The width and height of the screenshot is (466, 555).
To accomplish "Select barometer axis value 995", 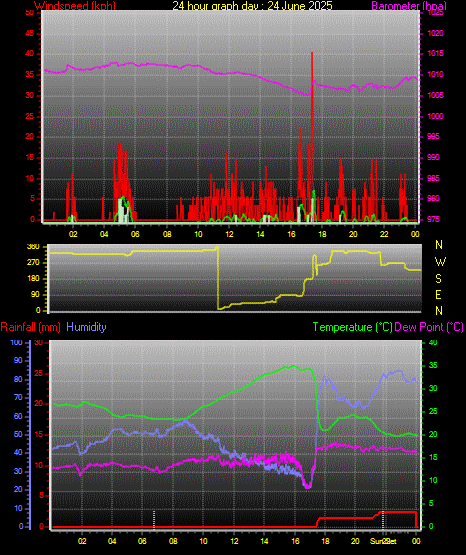I will coord(433,137).
